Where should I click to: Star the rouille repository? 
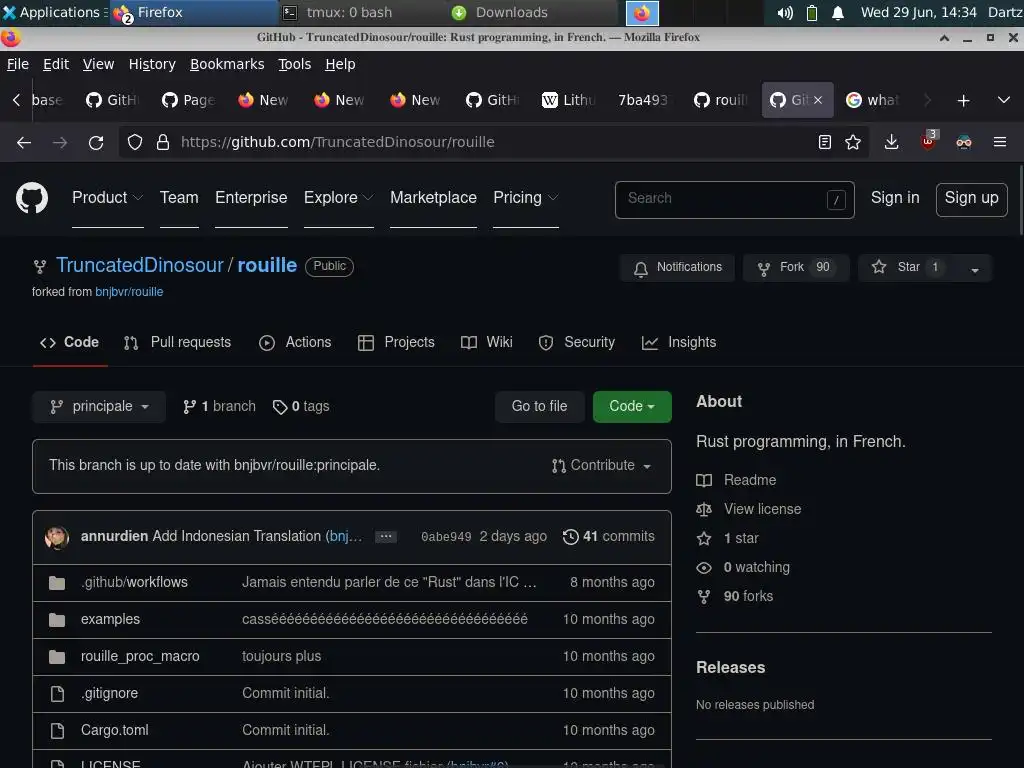[908, 267]
